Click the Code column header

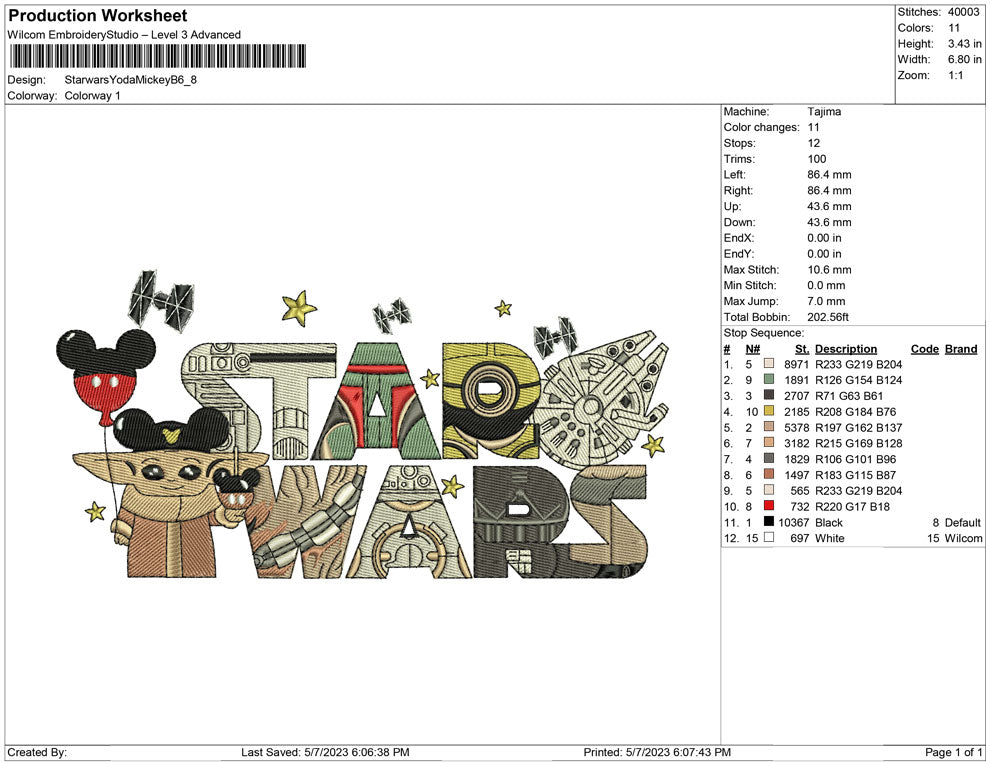coord(924,349)
